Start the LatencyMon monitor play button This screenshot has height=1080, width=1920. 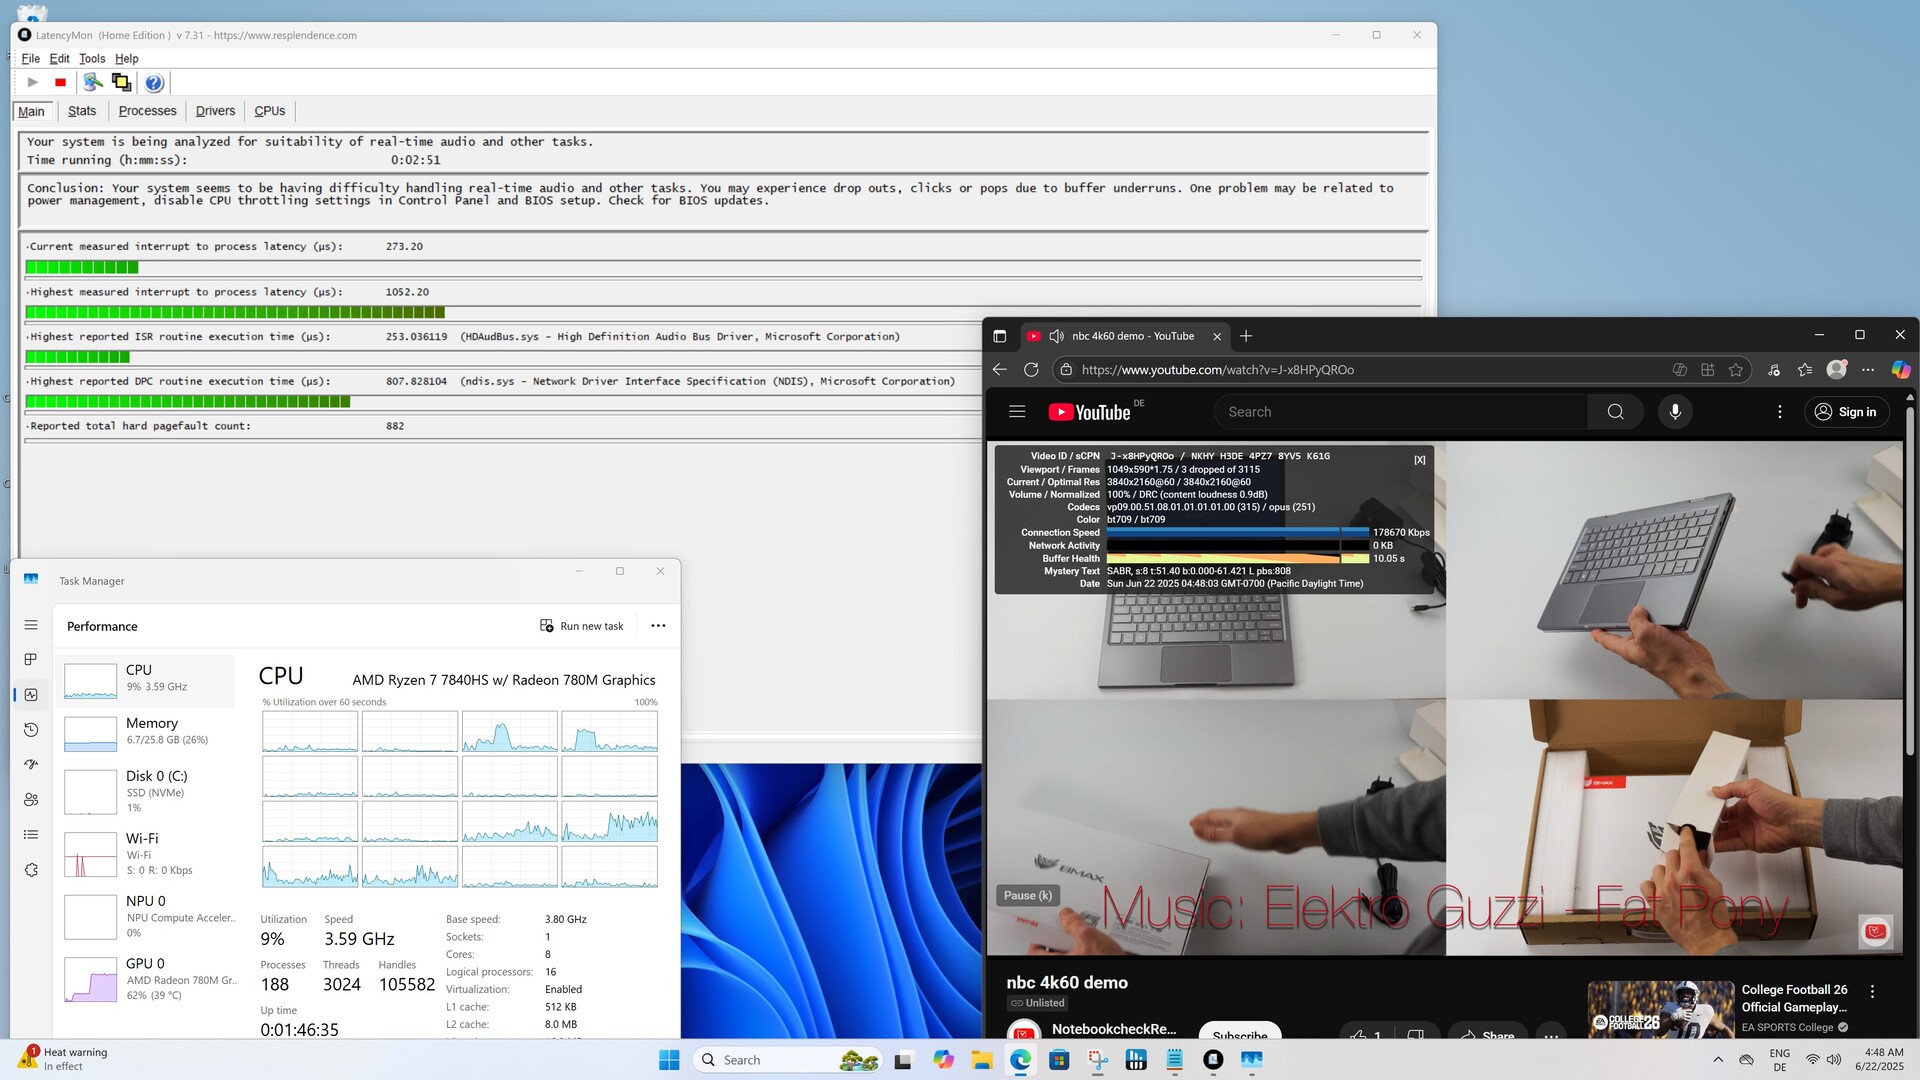[32, 83]
